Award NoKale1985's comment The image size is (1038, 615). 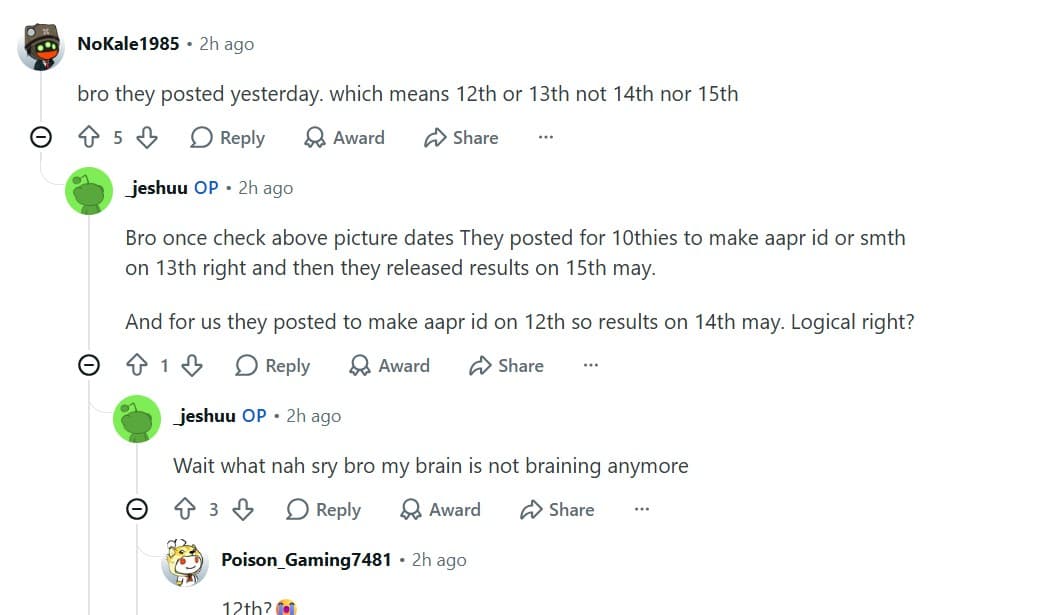click(344, 138)
